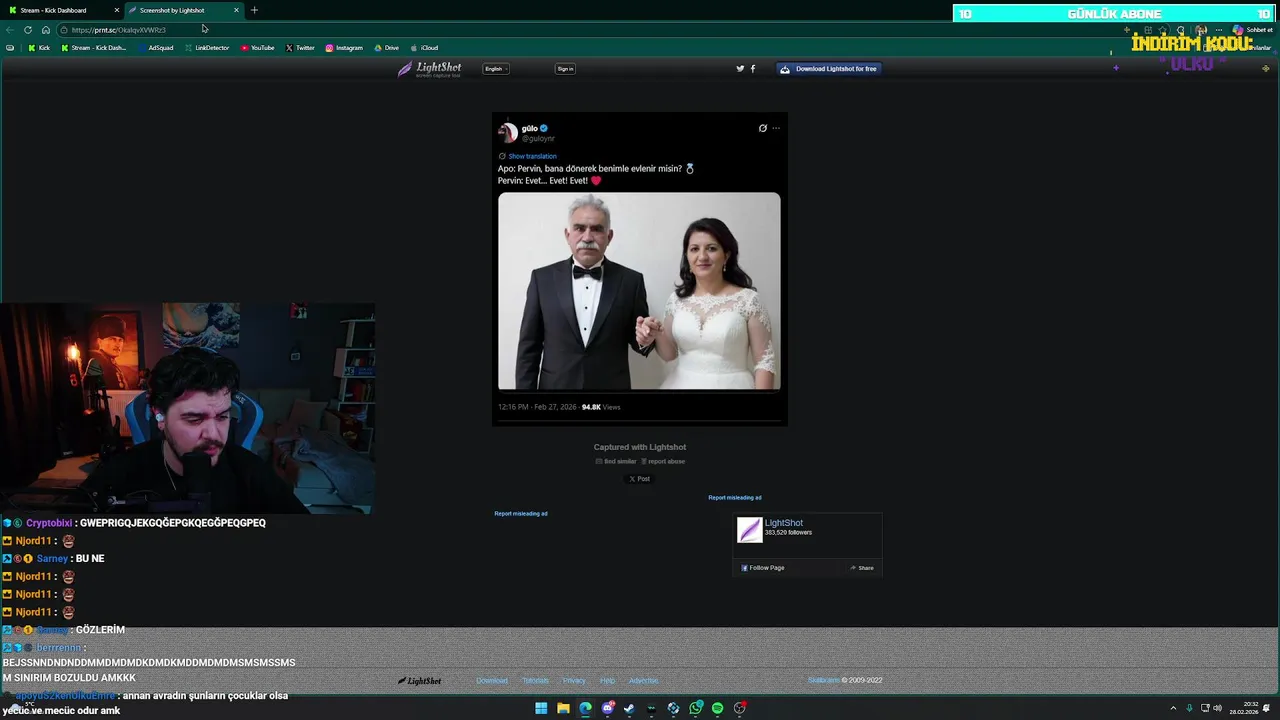Open the footer Download link
The image size is (1280, 720).
click(x=492, y=681)
